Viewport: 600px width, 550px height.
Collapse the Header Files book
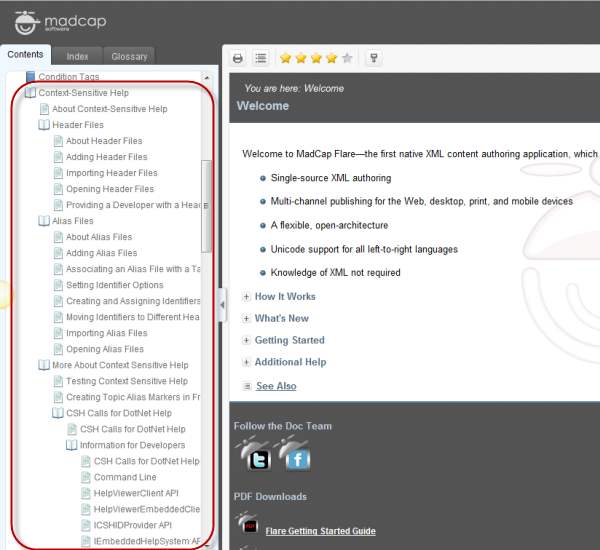[44, 125]
